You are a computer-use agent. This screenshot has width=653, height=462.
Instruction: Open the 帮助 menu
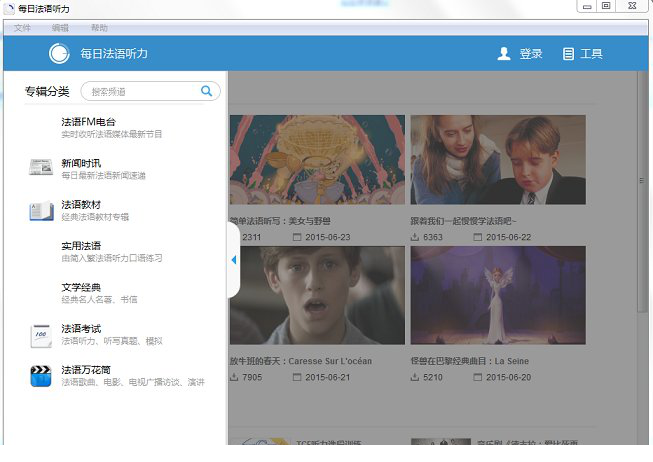click(99, 28)
